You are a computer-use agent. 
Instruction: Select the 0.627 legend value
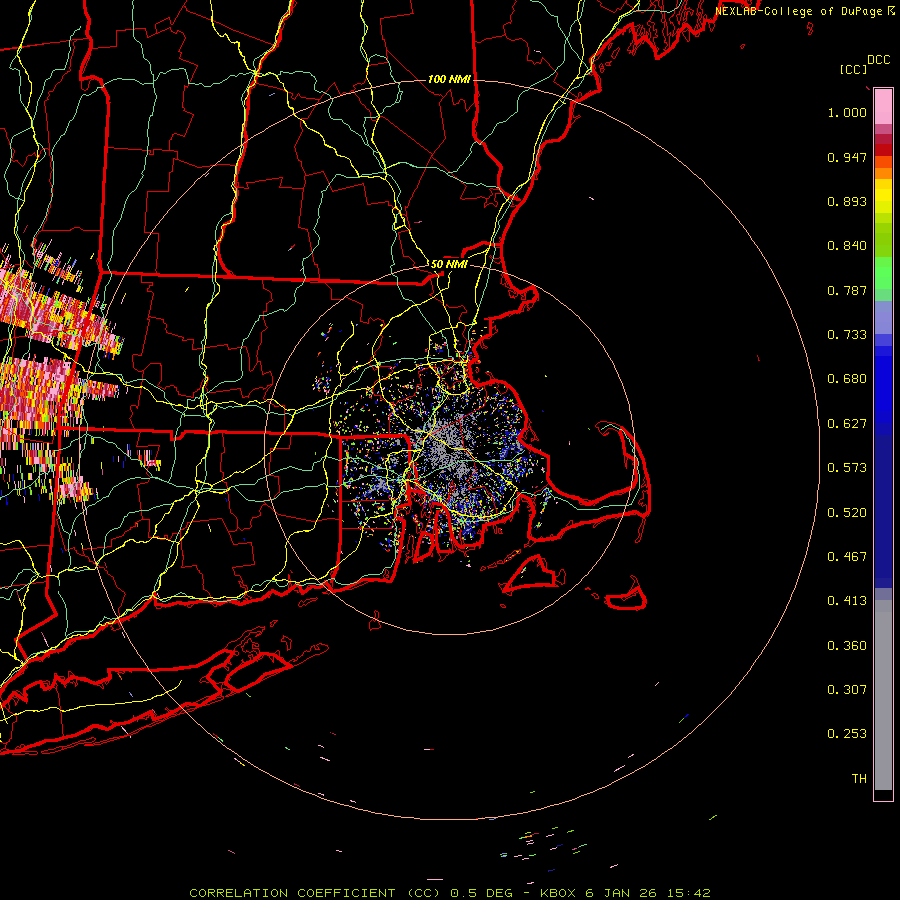point(847,424)
